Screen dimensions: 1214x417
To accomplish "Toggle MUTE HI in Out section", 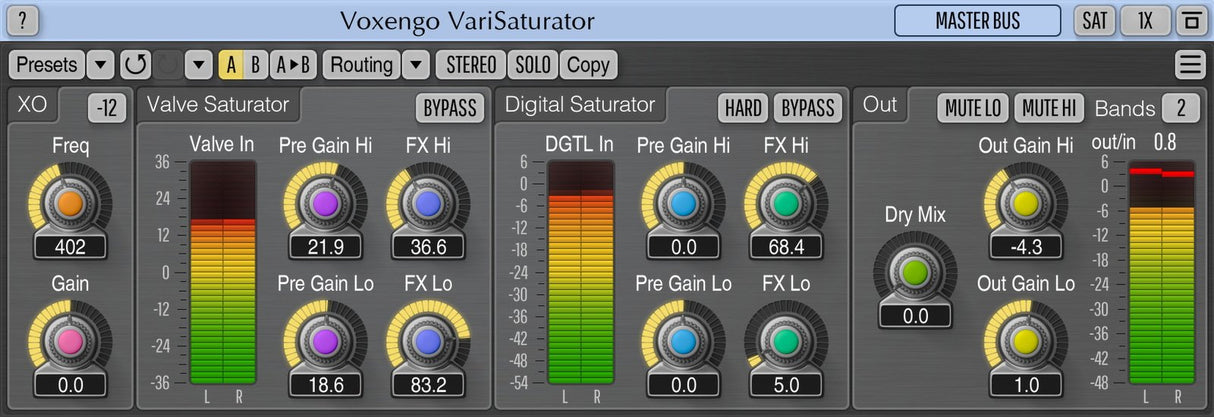I will 1048,108.
